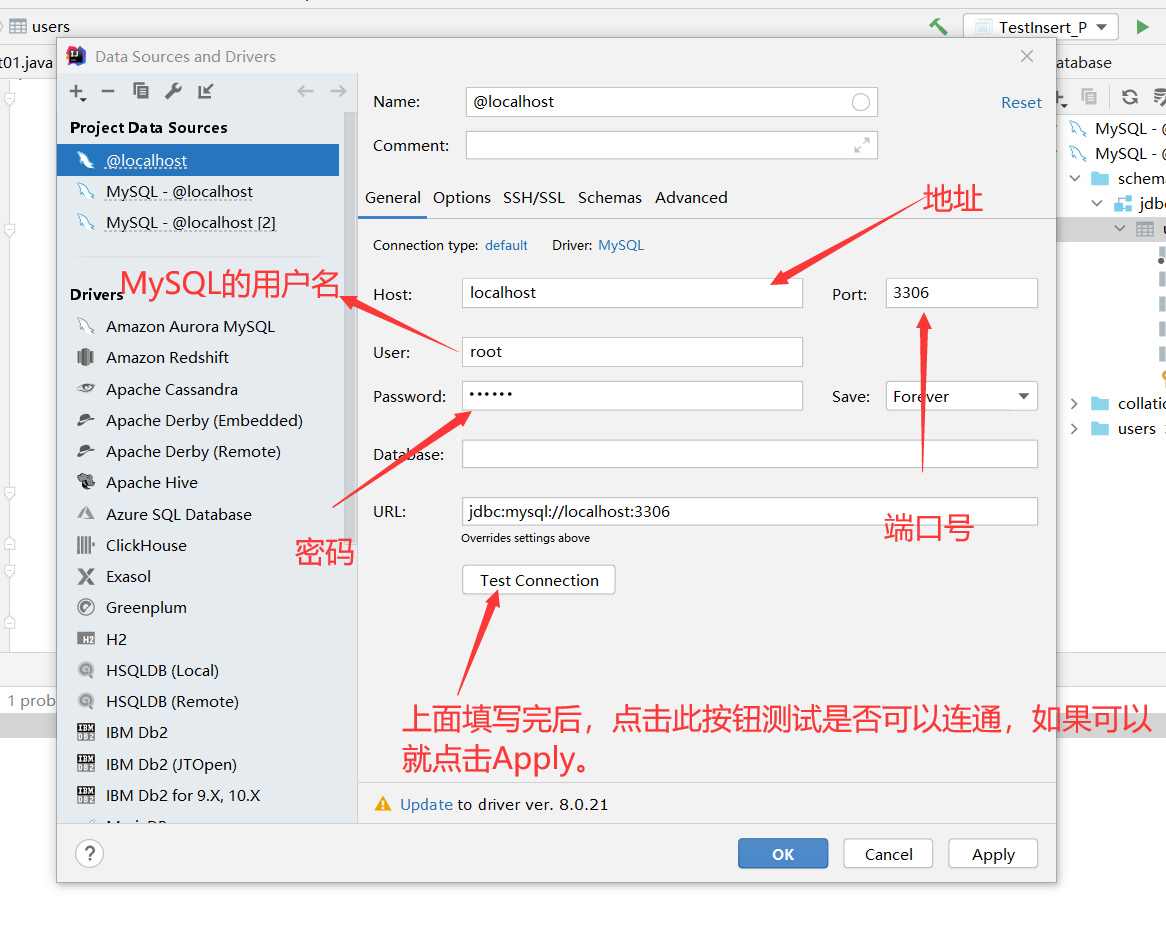Click the Host input field
The image size is (1166, 944).
(632, 292)
